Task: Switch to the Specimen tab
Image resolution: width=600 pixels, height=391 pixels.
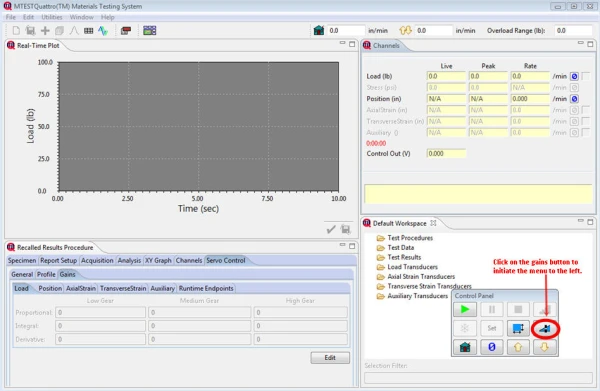Action: [22, 261]
